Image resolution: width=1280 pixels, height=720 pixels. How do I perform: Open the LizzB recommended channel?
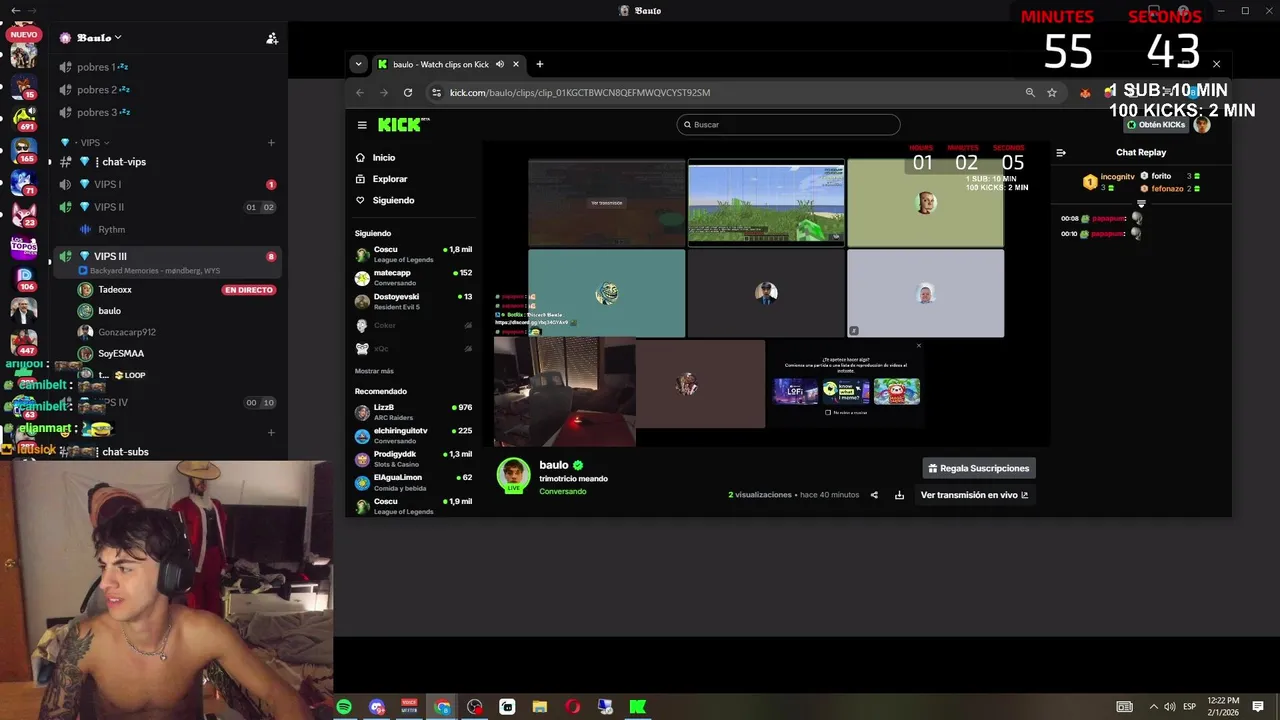(x=414, y=412)
